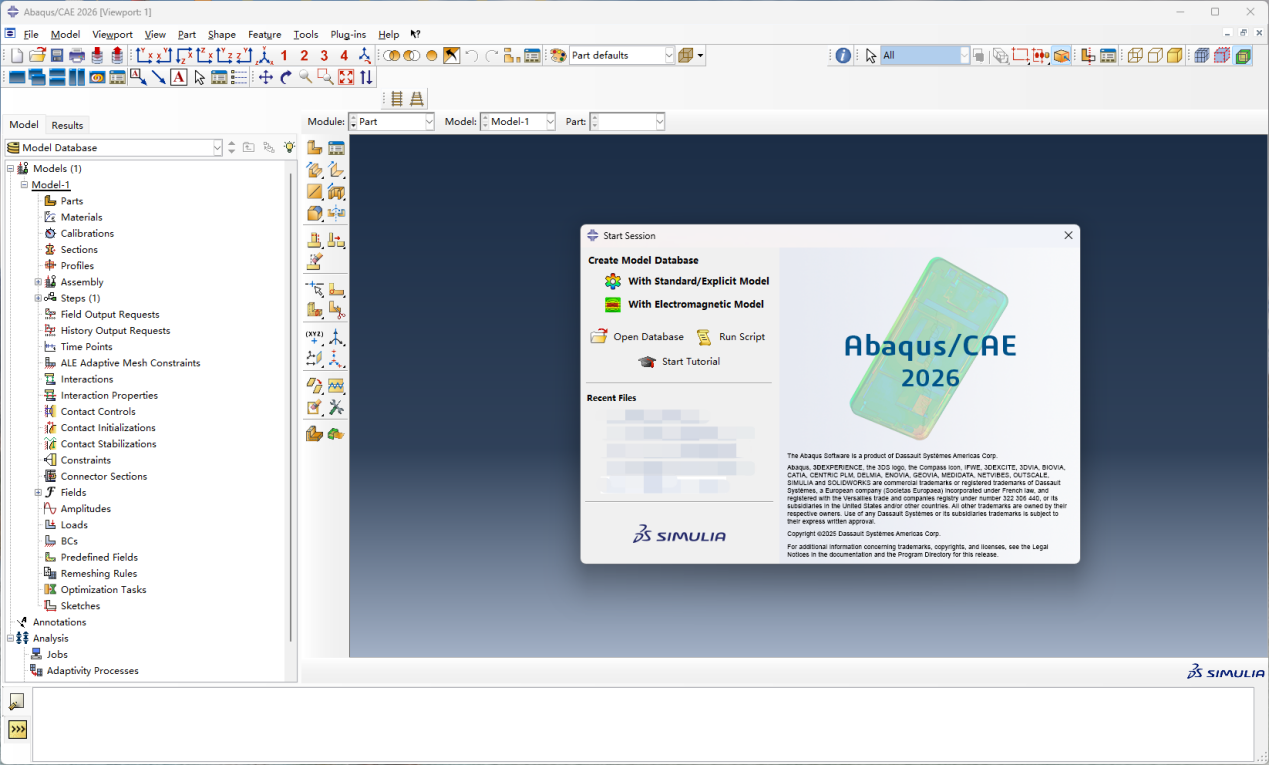Screen dimensions: 1269x765
Task: Save the model database via floppy icon
Action: 57,56
